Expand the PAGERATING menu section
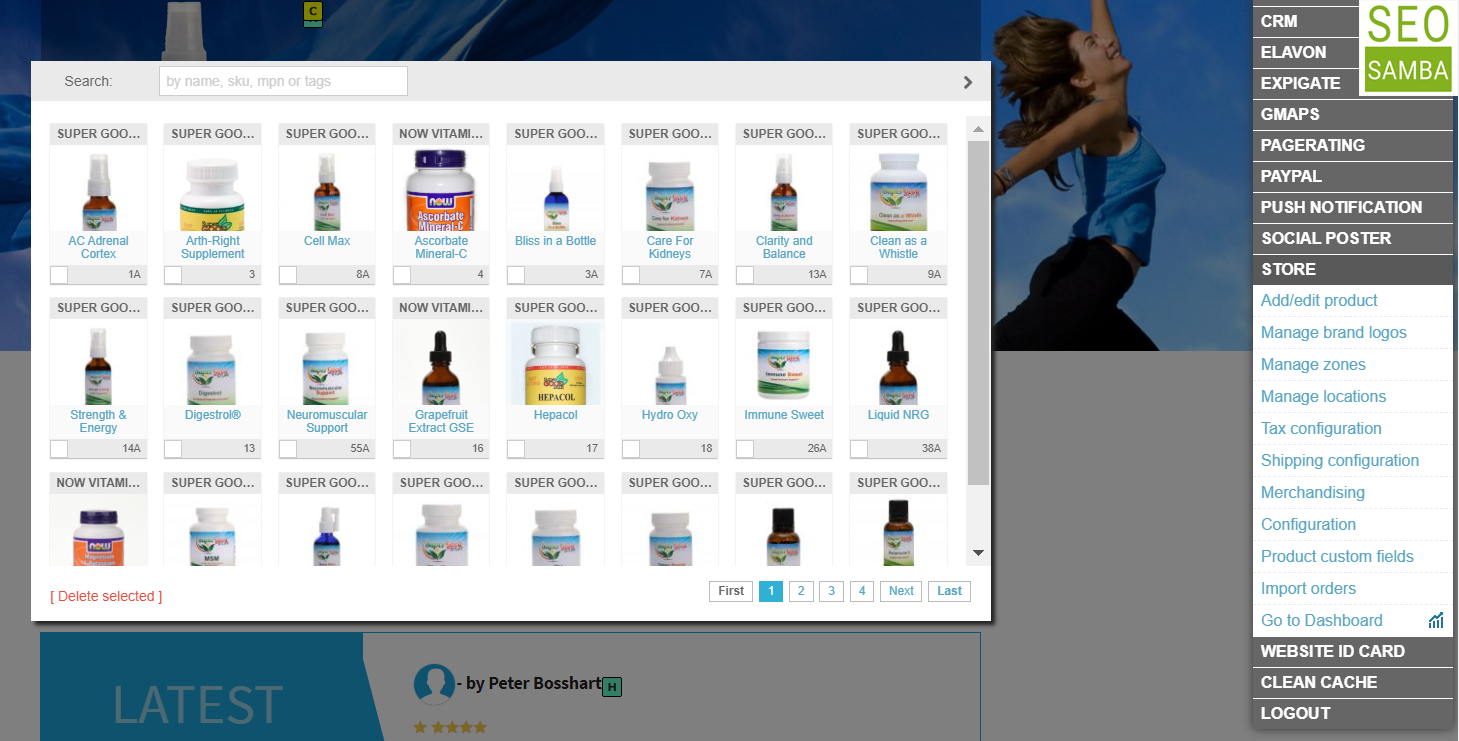This screenshot has width=1459, height=741. pyautogui.click(x=1353, y=145)
